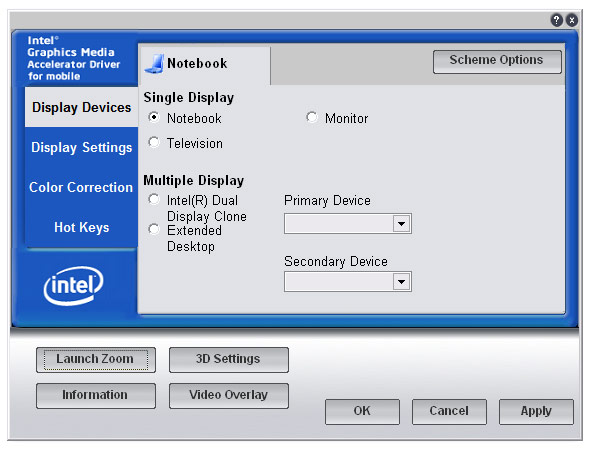This screenshot has height=450, width=590.
Task: Click the Apply button
Action: pos(536,412)
